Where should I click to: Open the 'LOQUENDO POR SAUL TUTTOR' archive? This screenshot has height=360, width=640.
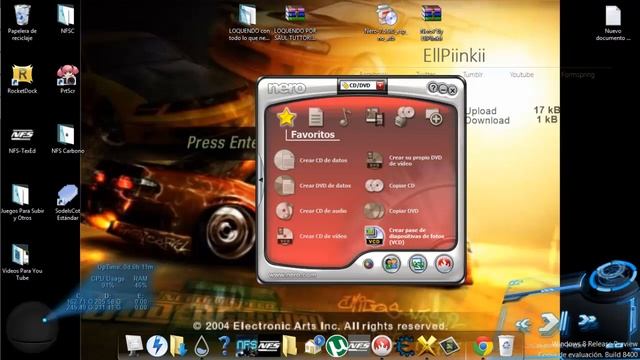pos(295,22)
